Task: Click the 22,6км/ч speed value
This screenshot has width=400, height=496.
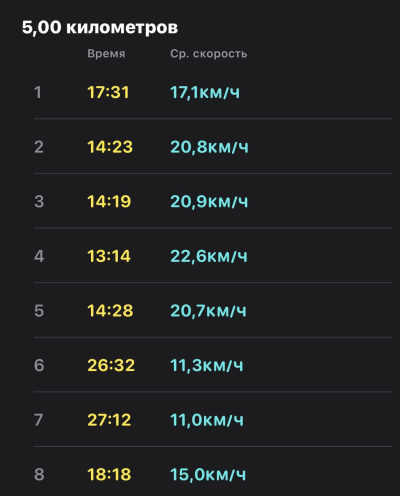Action: click(x=209, y=256)
